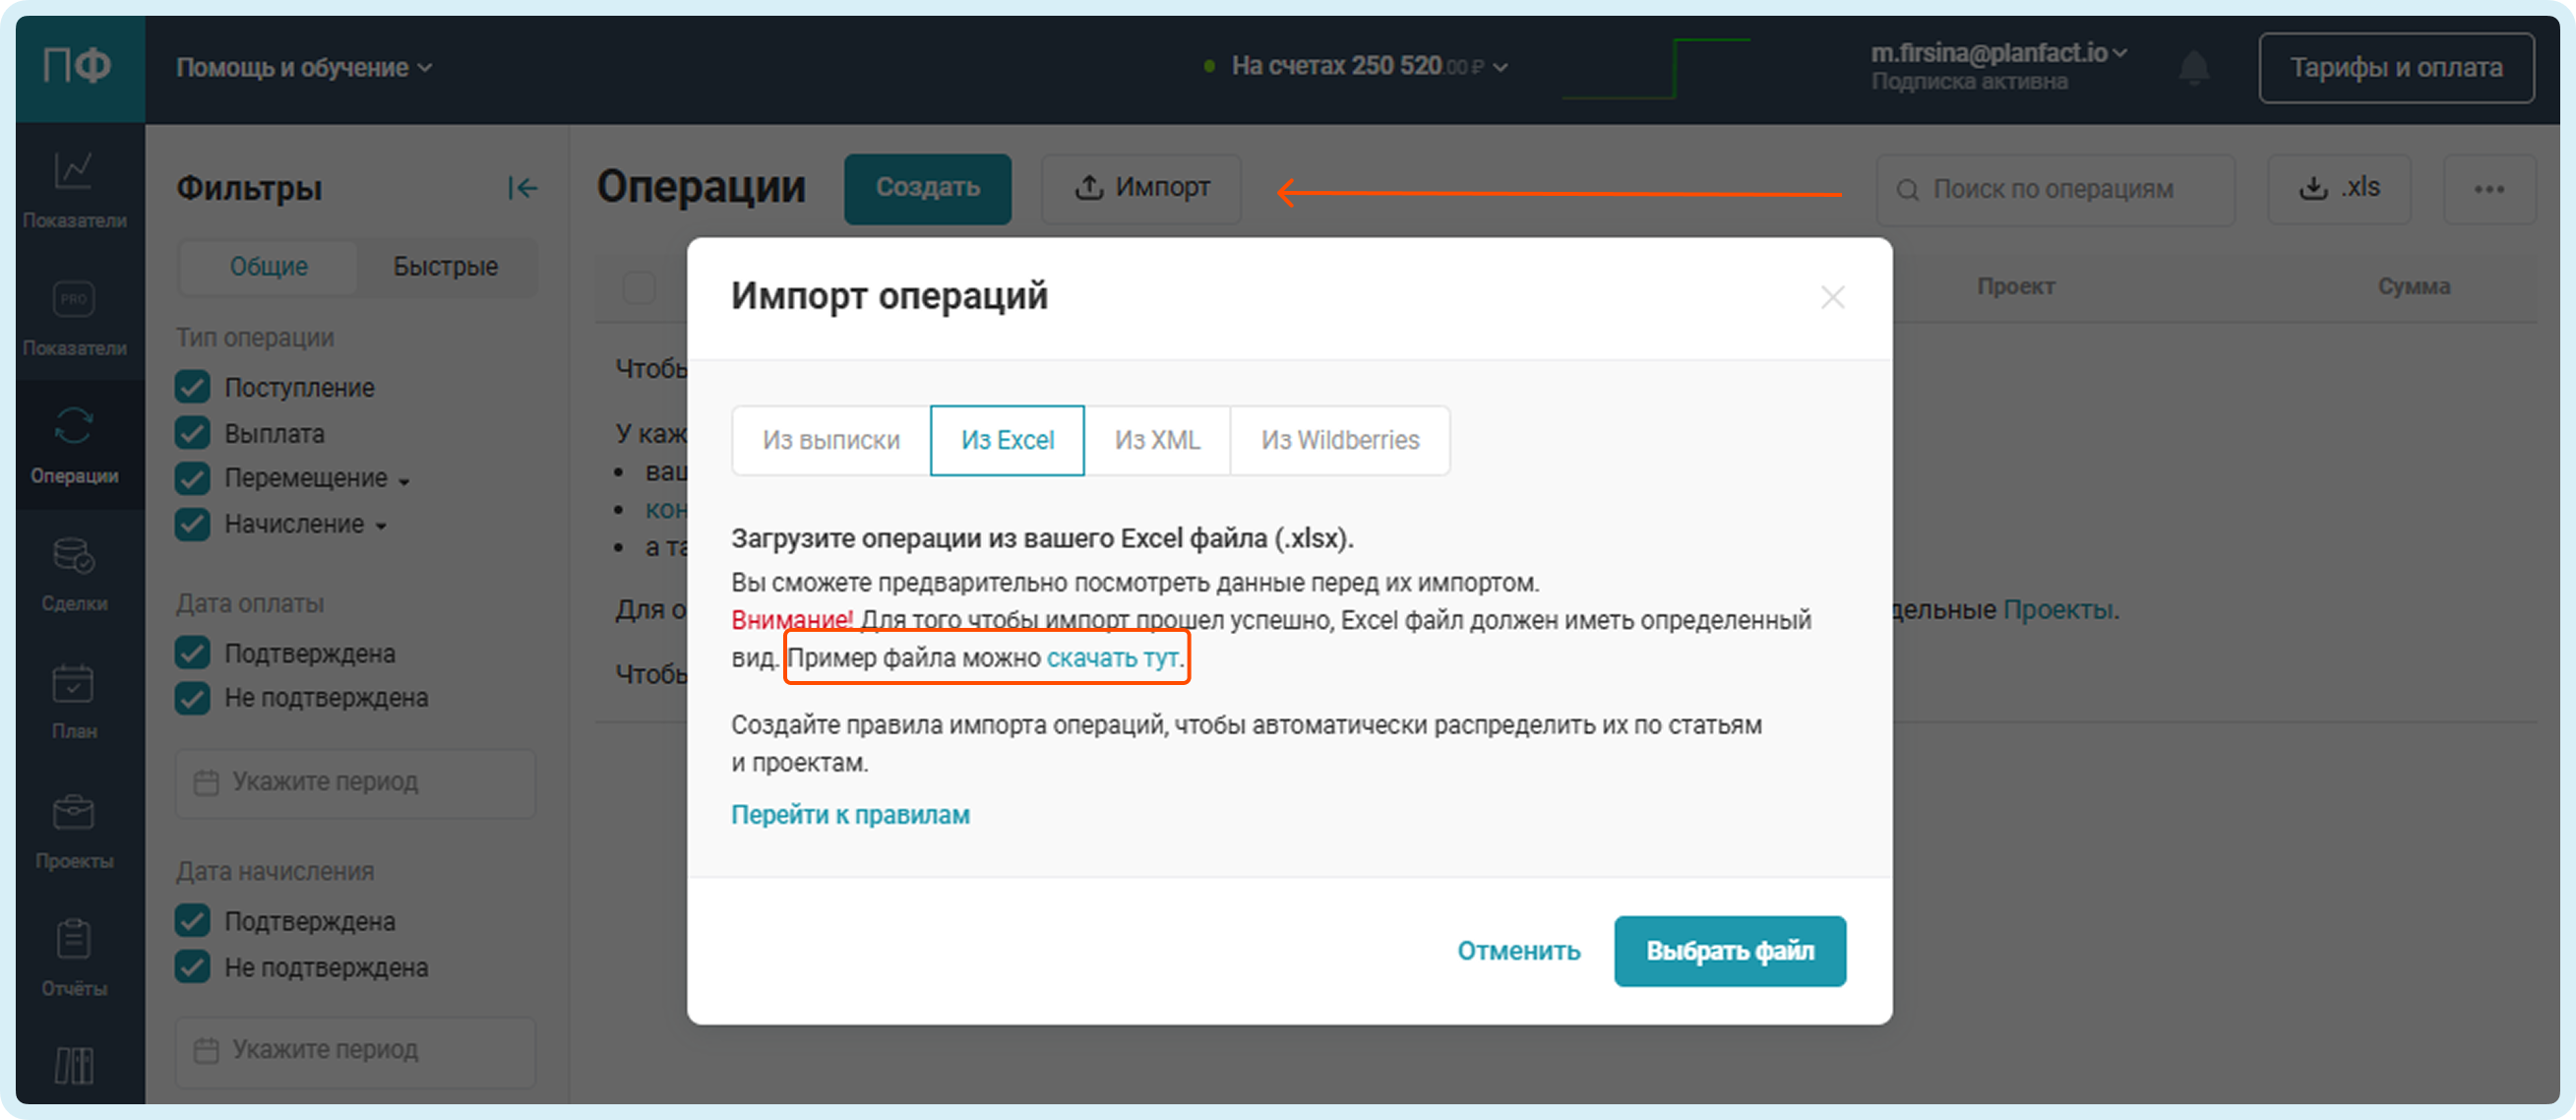Uncheck Не подтверждена under Дата оплаты
2576x1120 pixels.
193,698
